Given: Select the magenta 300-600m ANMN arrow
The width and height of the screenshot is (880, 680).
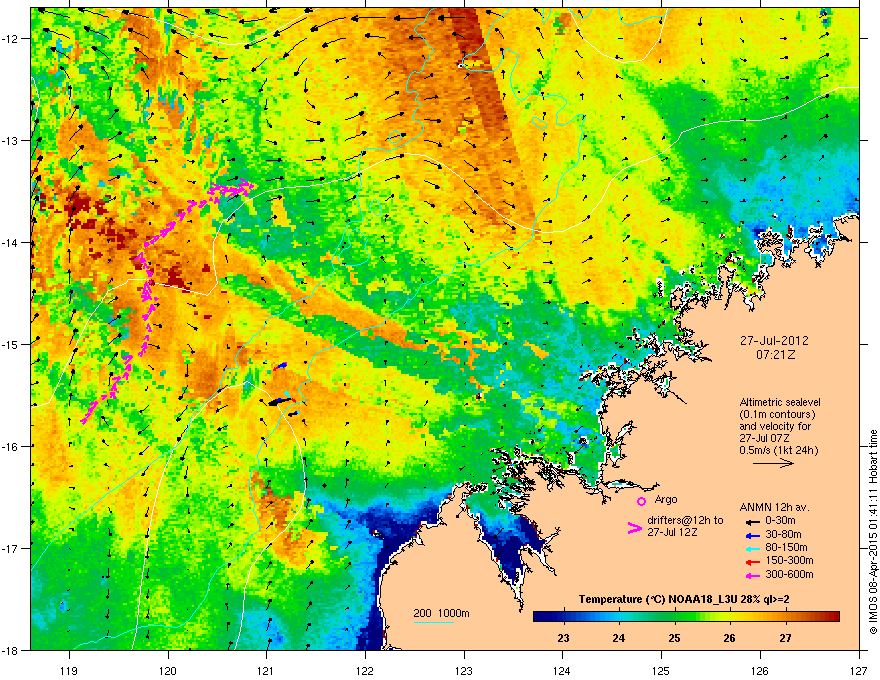Looking at the screenshot, I should pos(753,575).
